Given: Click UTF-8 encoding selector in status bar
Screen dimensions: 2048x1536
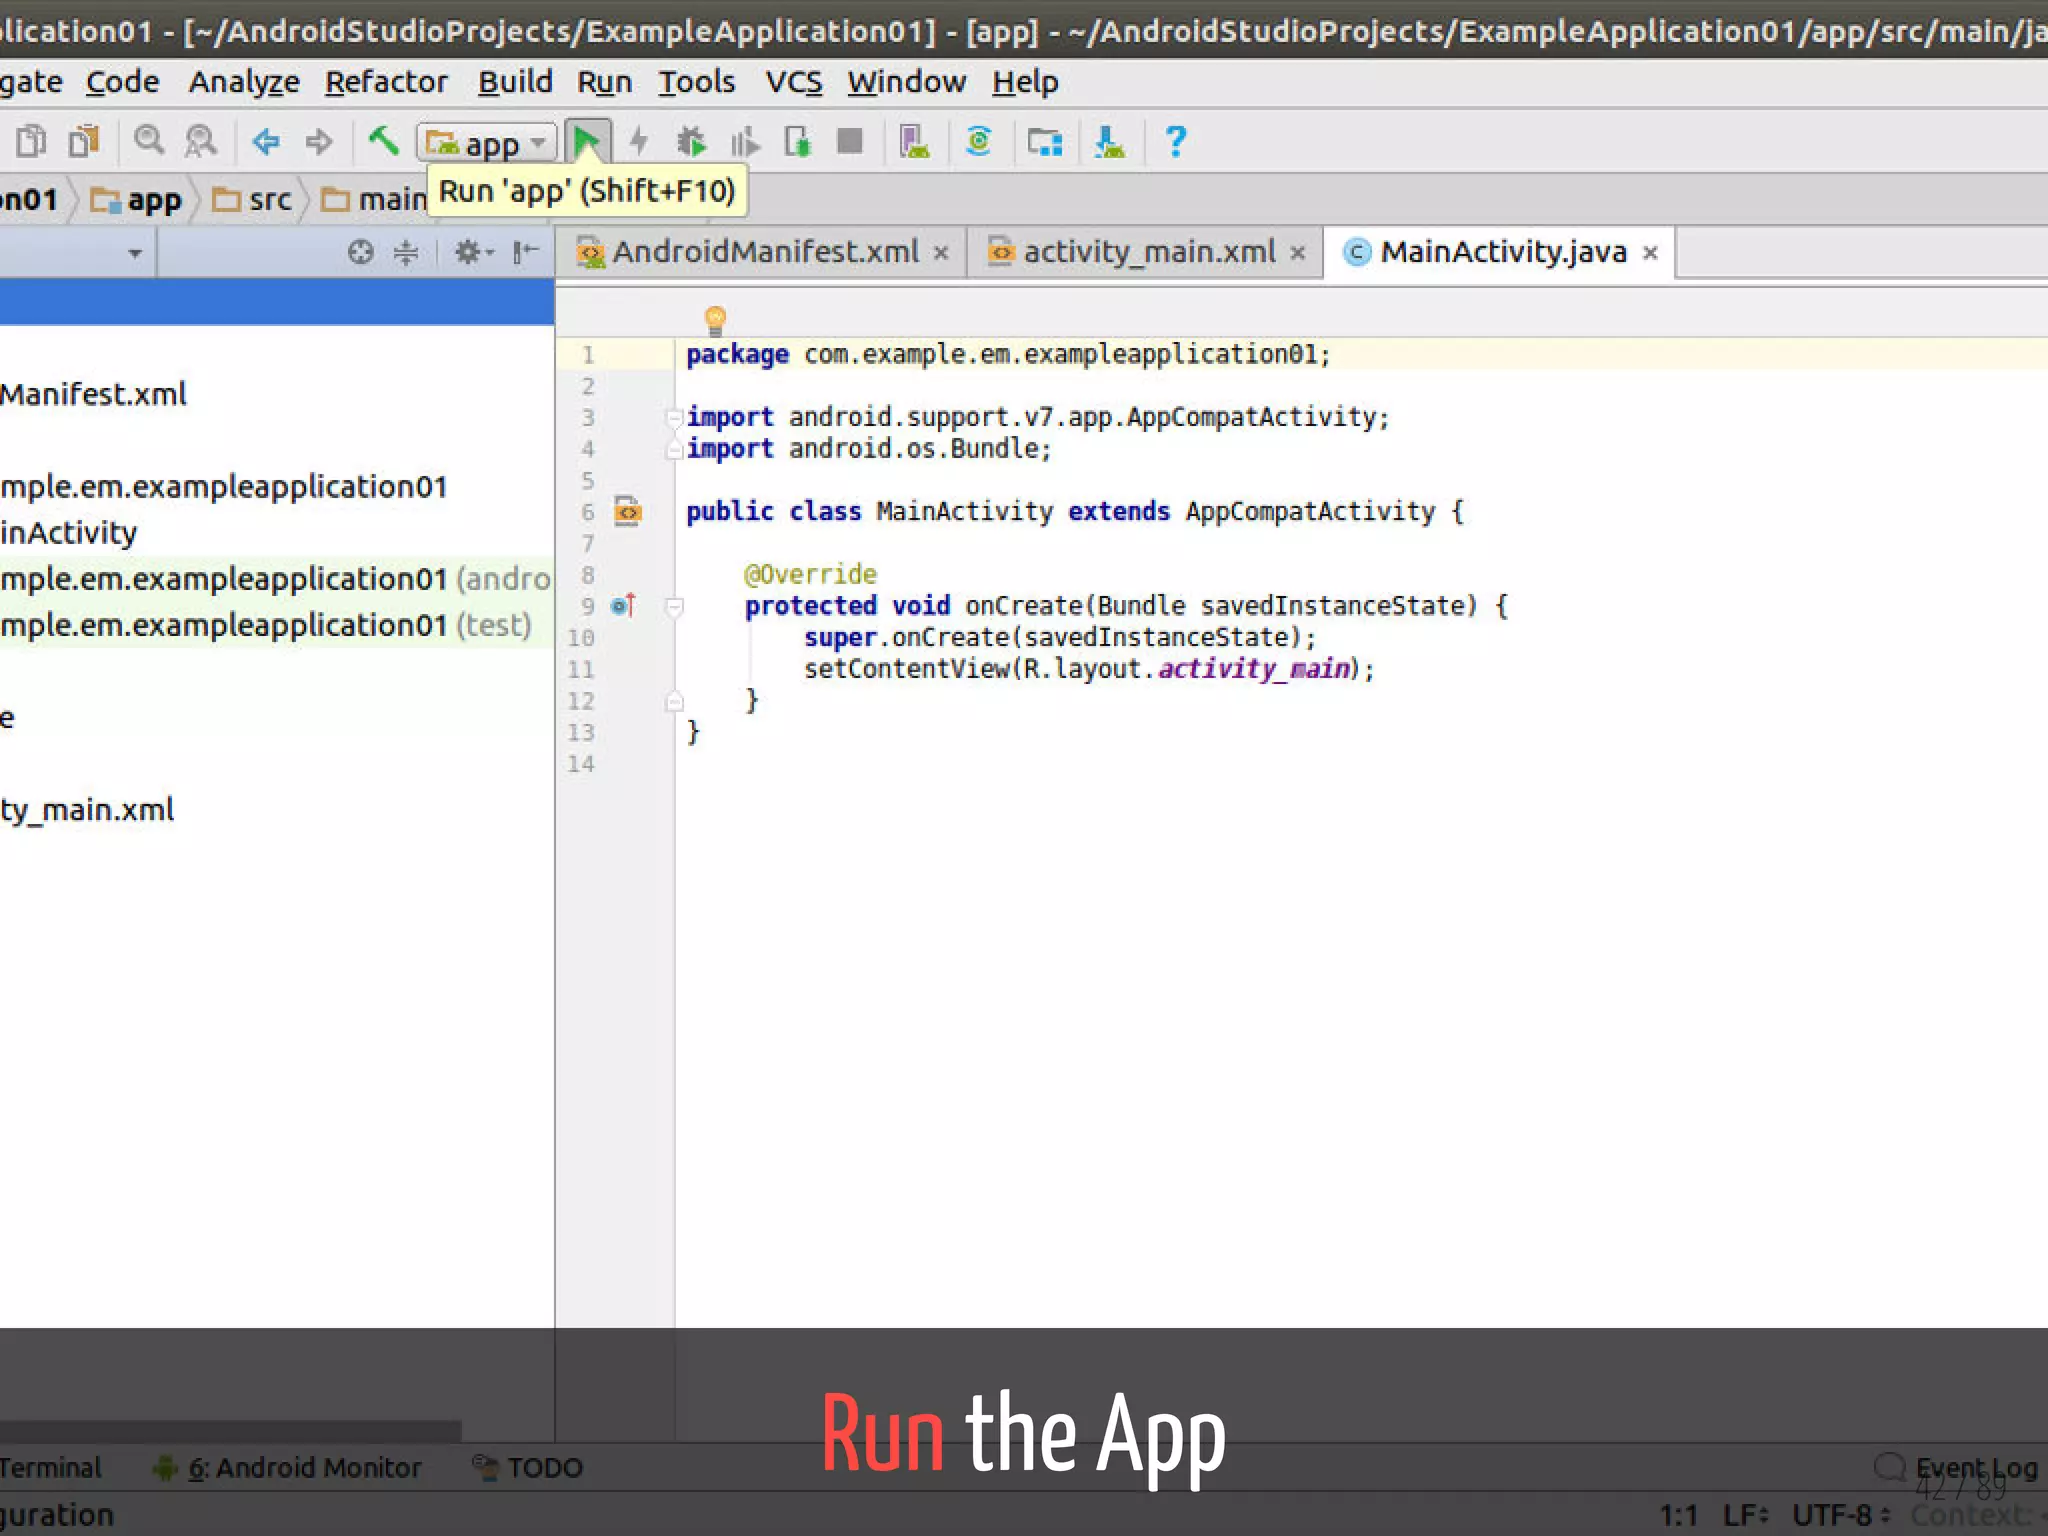Looking at the screenshot, I should click(1841, 1515).
